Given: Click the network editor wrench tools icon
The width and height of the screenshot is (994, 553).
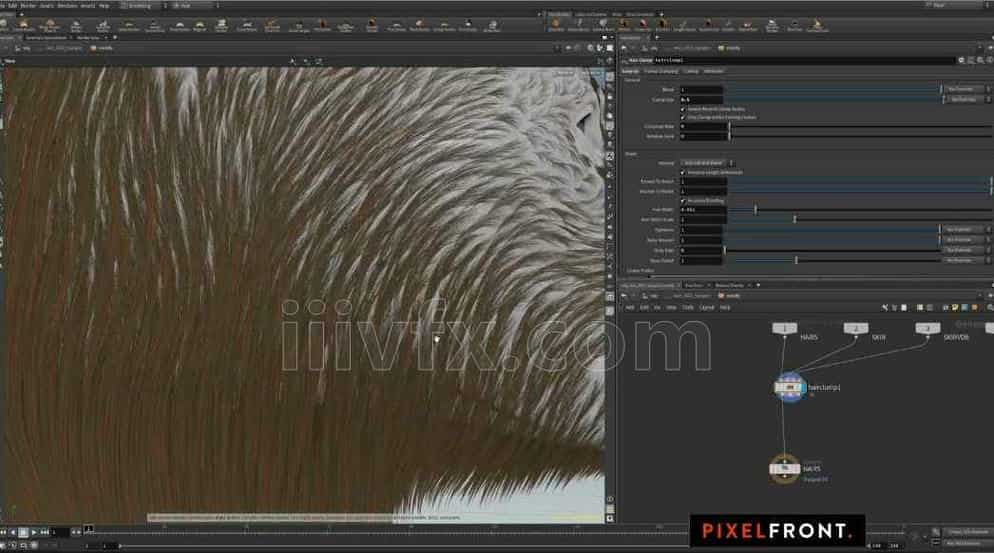Looking at the screenshot, I should click(885, 308).
